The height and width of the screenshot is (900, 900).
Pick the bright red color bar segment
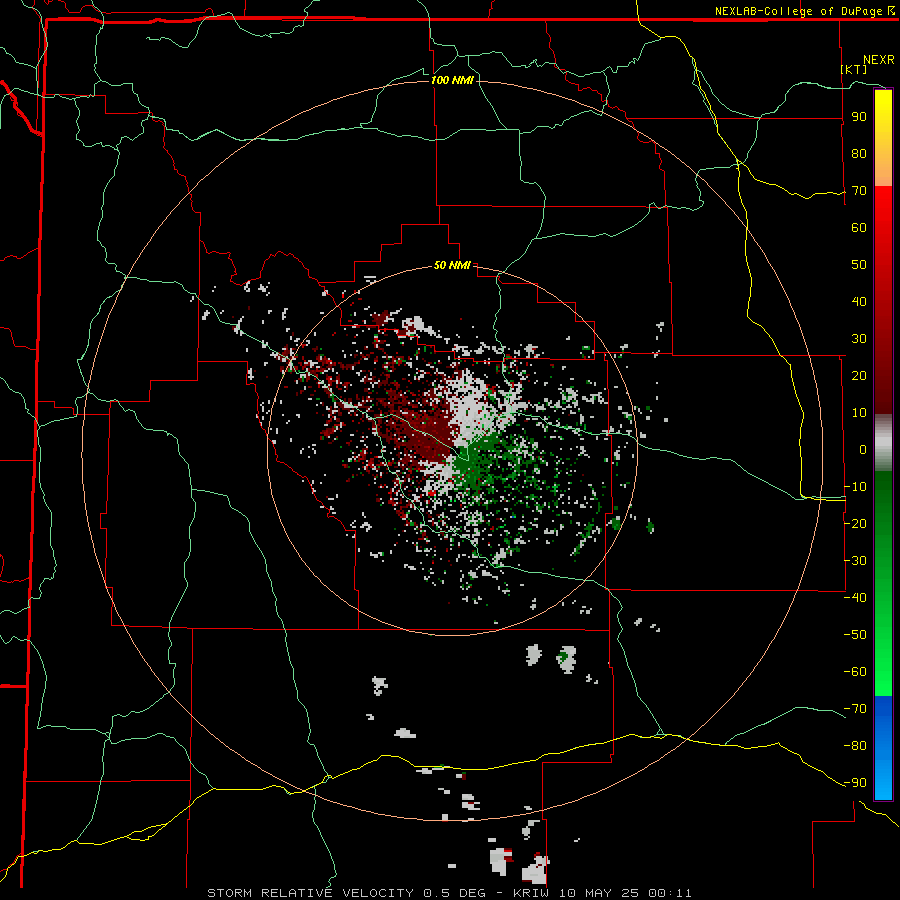(x=883, y=210)
